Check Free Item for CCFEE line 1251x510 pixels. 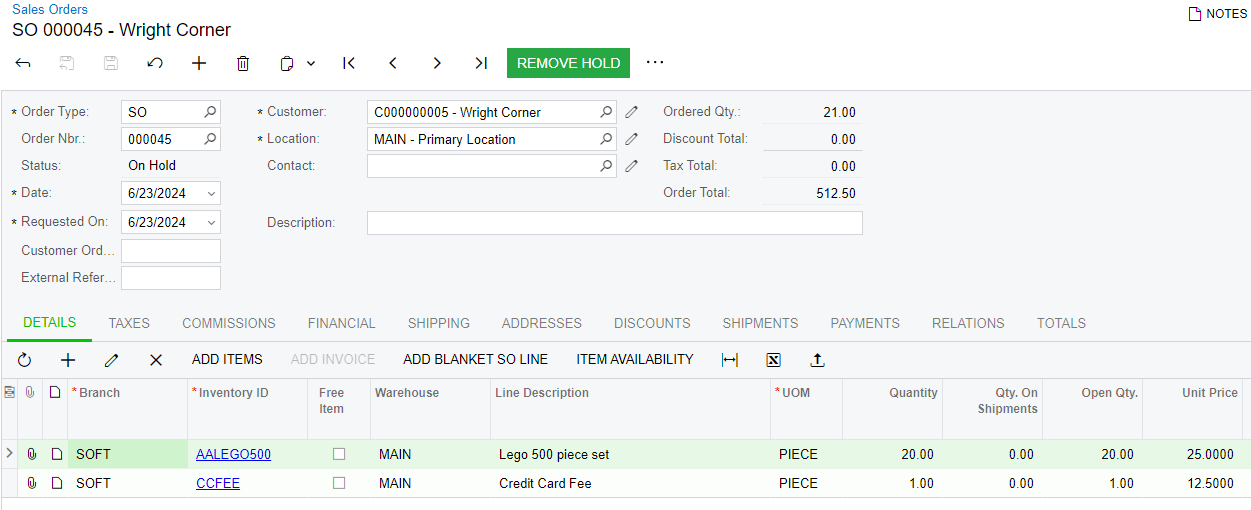click(x=339, y=483)
